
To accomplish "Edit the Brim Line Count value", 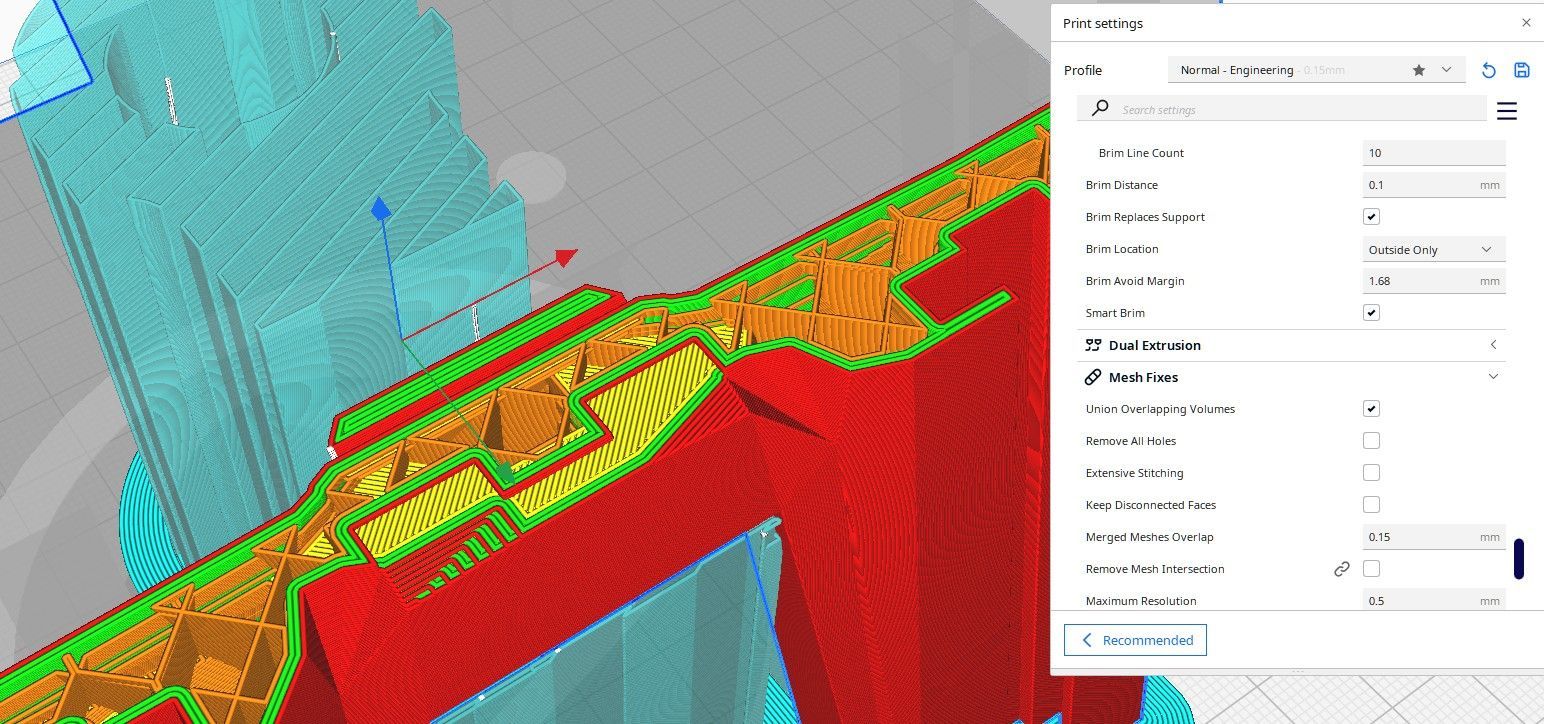I will tap(1434, 153).
